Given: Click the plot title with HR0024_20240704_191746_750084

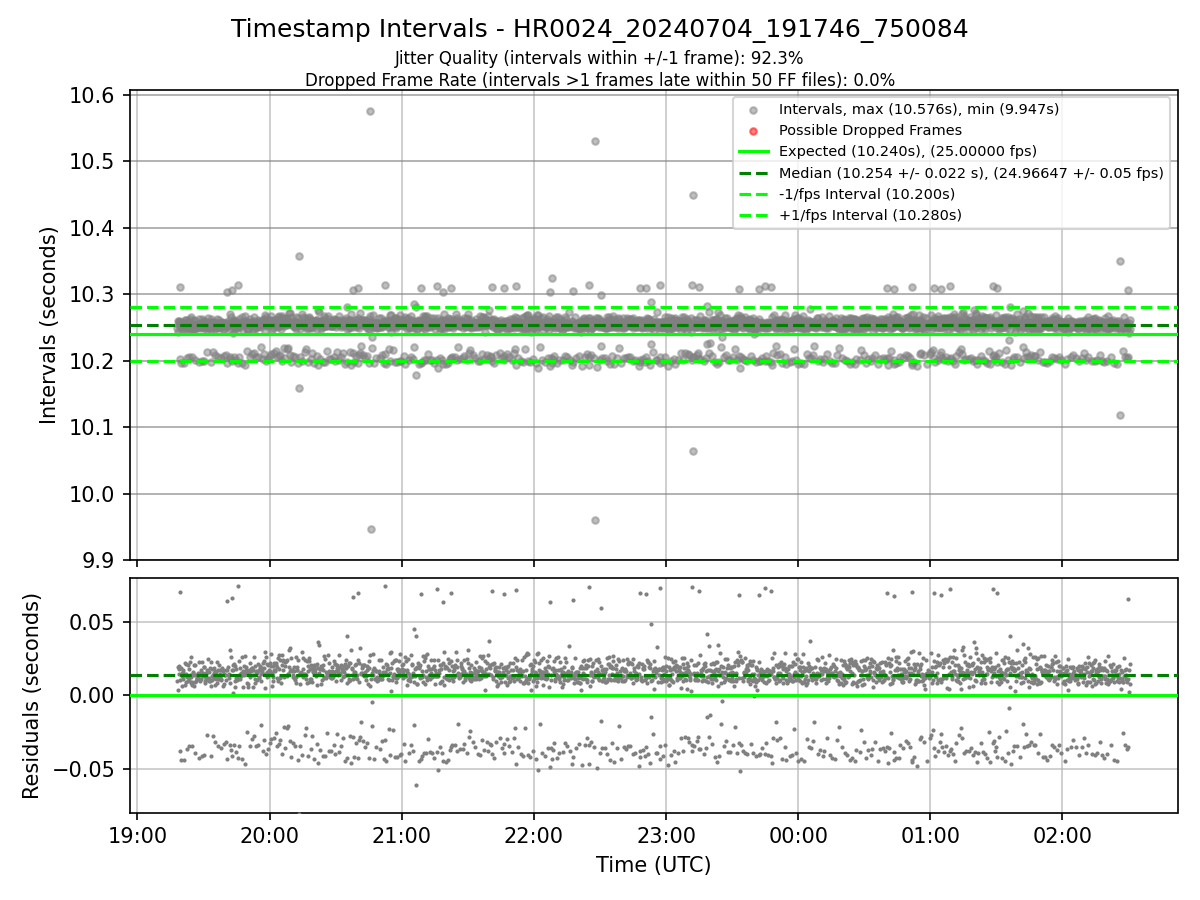Looking at the screenshot, I should [x=599, y=29].
